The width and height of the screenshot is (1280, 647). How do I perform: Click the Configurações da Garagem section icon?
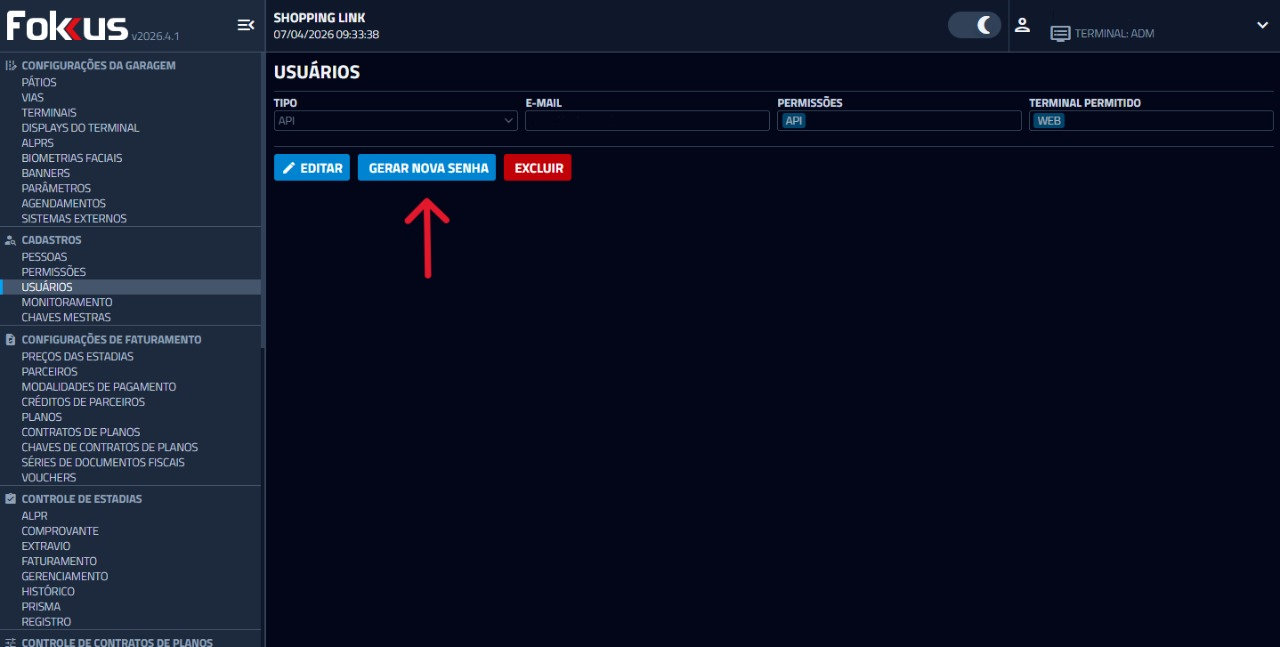11,65
